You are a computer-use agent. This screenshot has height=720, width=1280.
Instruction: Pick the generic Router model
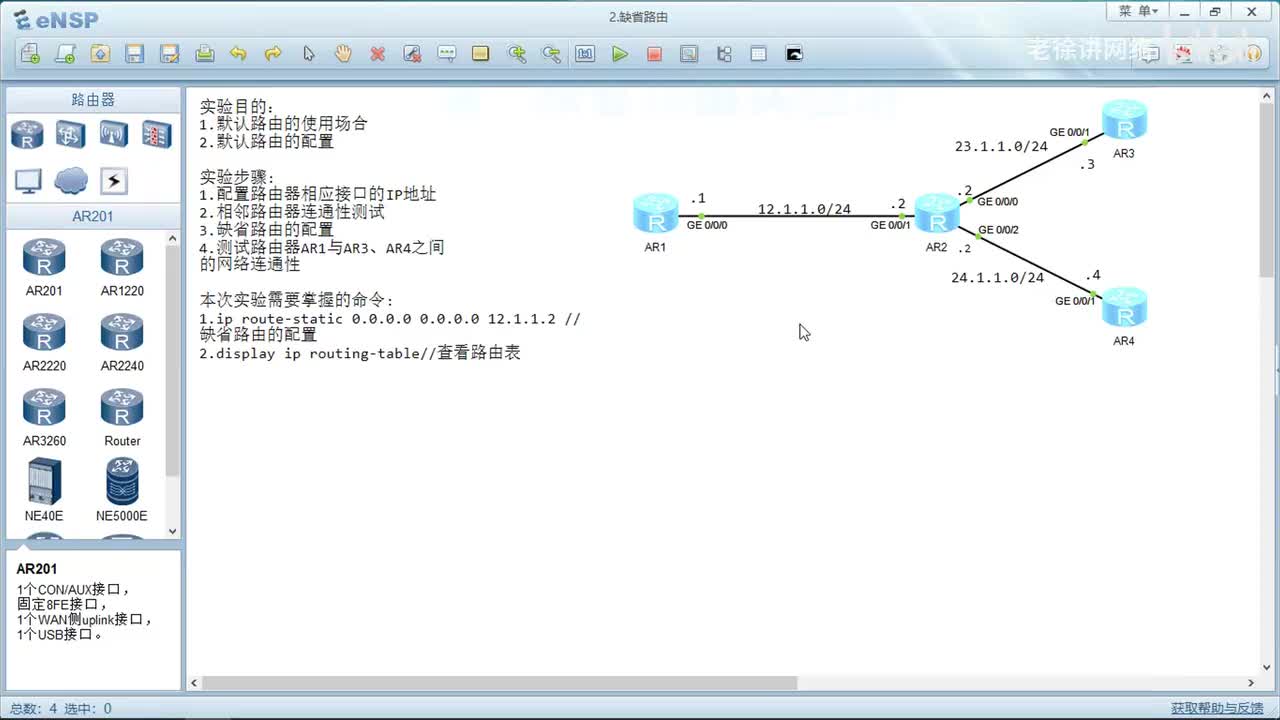[x=122, y=417]
